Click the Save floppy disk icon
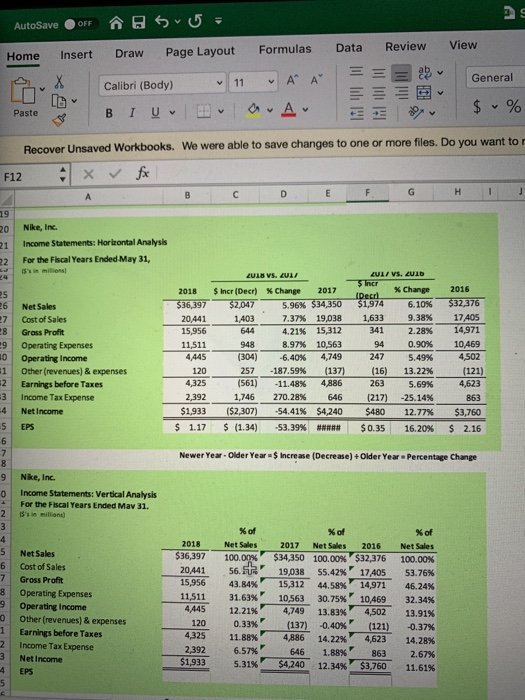 [138, 22]
